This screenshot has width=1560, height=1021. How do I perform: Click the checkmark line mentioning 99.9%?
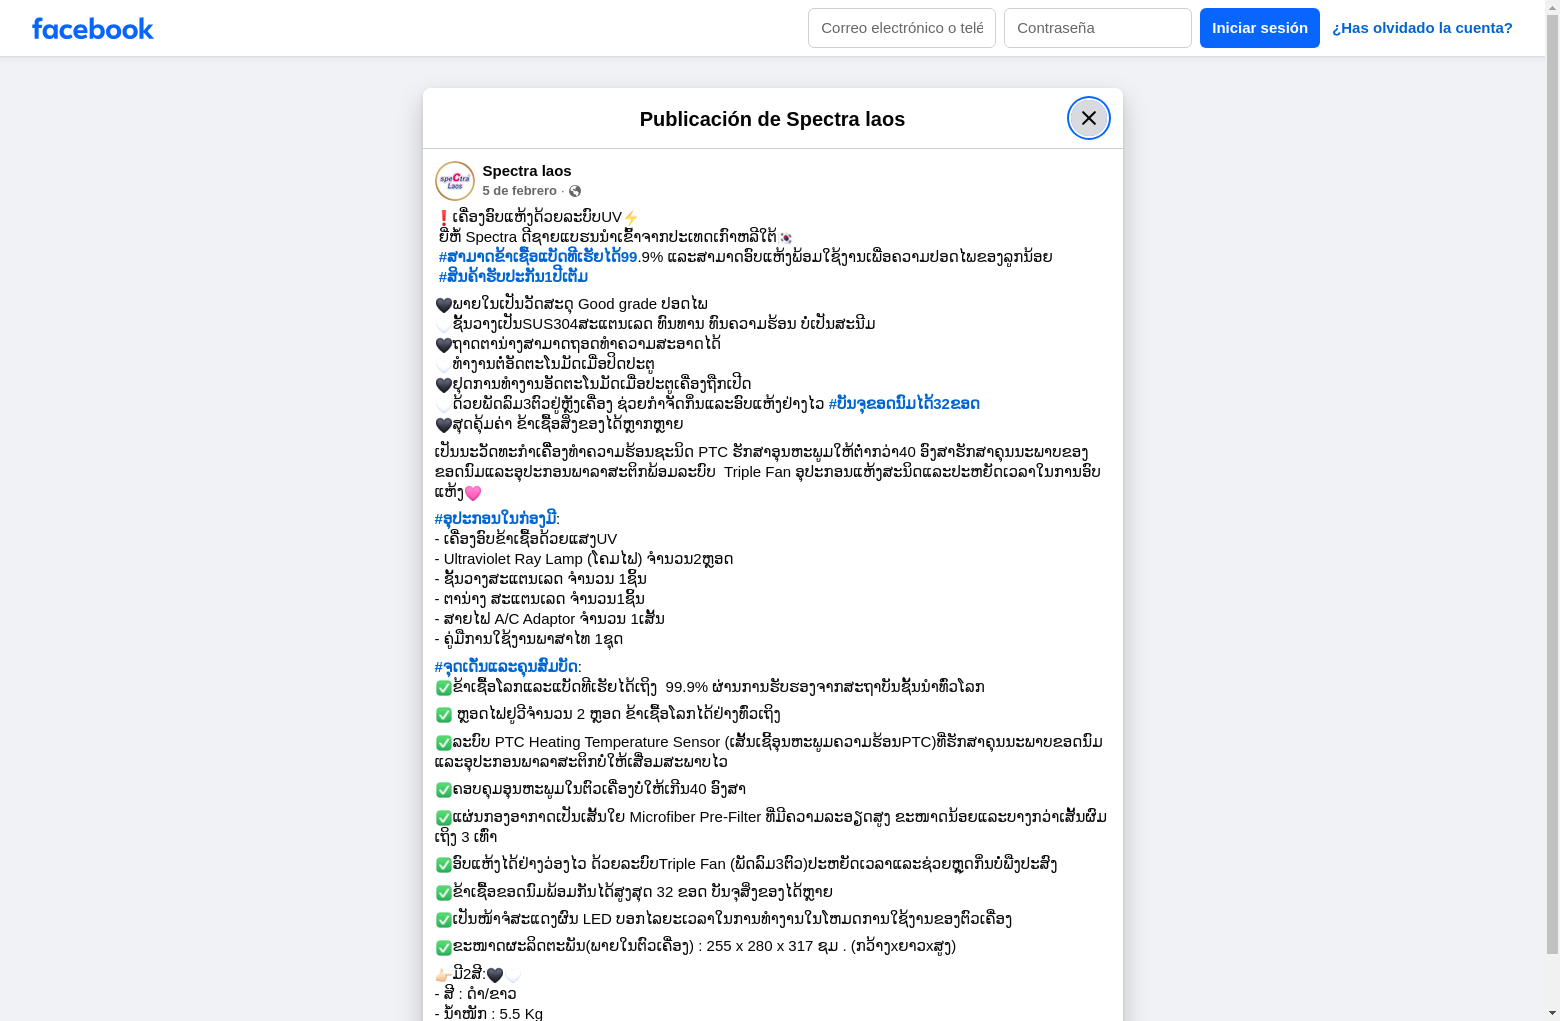(710, 687)
